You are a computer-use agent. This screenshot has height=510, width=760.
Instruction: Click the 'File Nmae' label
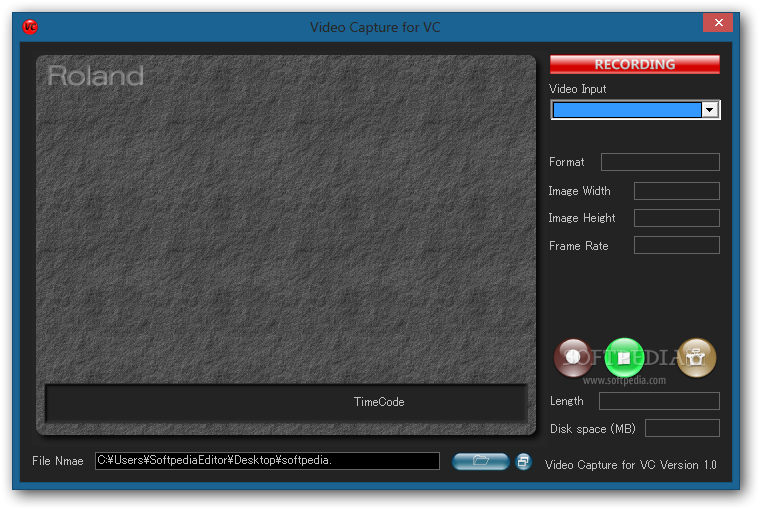[x=58, y=461]
